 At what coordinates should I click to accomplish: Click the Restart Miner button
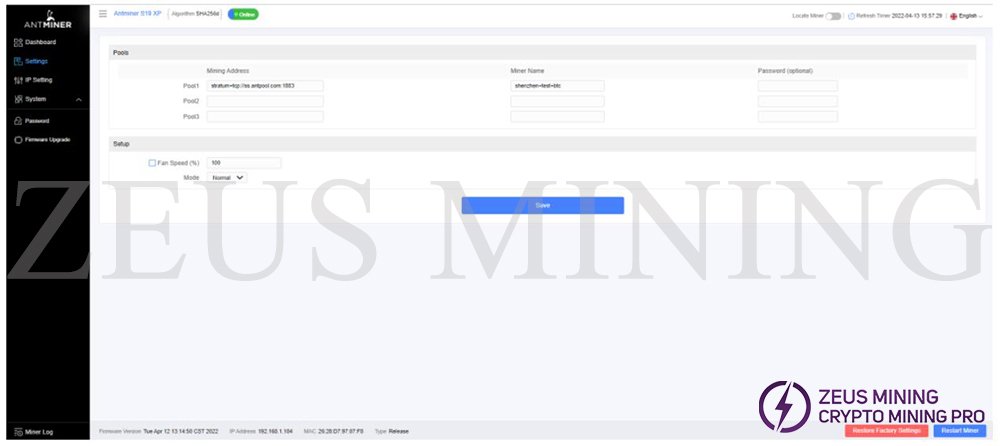959,431
